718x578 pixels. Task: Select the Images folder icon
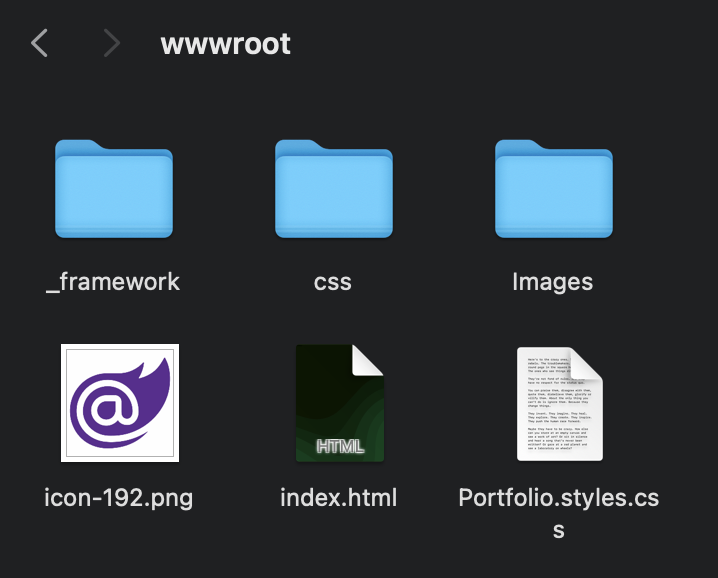click(554, 189)
